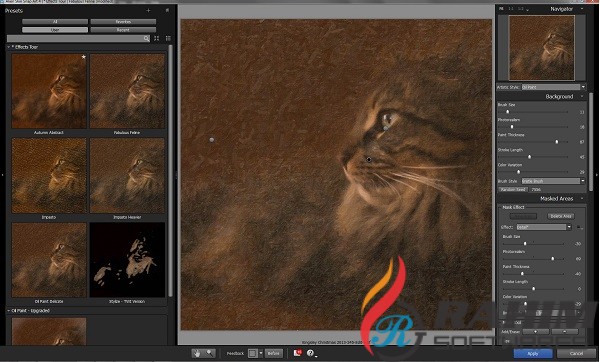The width and height of the screenshot is (600, 362).
Task: Click the minus Erase mask button
Action: pos(565,331)
